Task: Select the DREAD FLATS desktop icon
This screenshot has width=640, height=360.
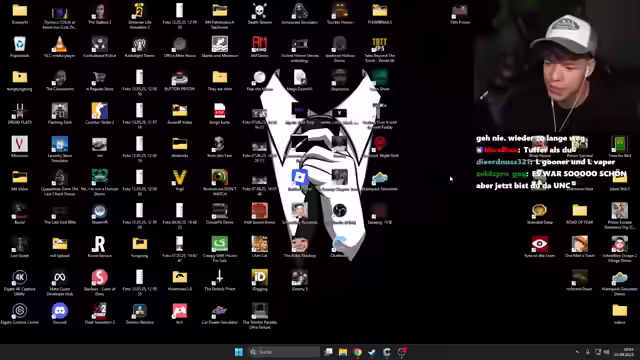Action: click(20, 111)
